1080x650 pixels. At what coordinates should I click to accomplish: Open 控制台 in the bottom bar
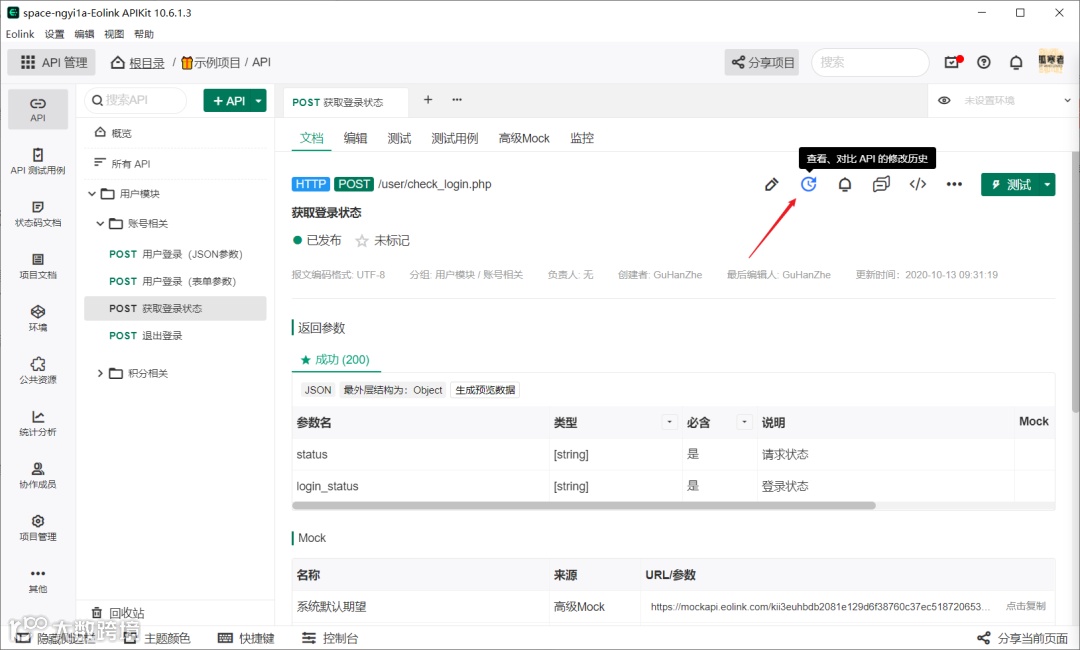point(331,638)
